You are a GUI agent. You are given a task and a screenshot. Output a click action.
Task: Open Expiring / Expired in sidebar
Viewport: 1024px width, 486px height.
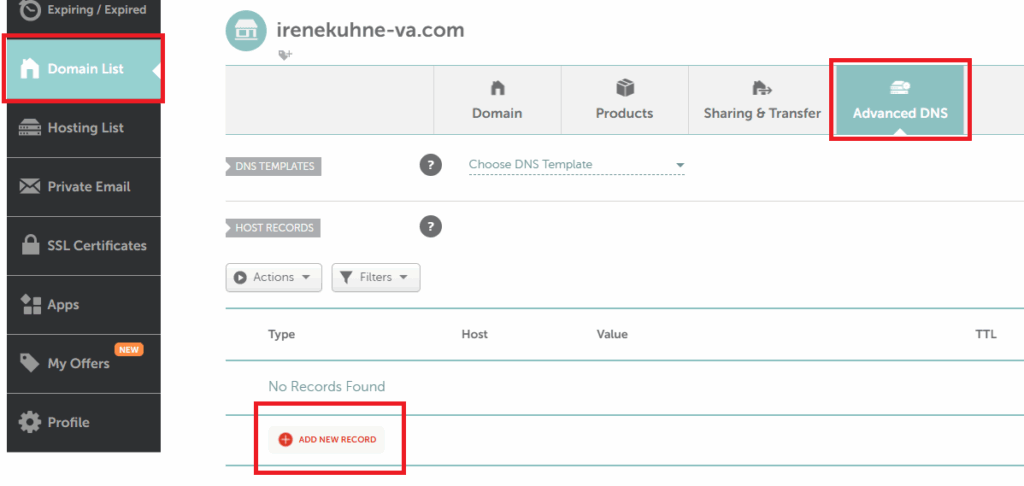(84, 11)
